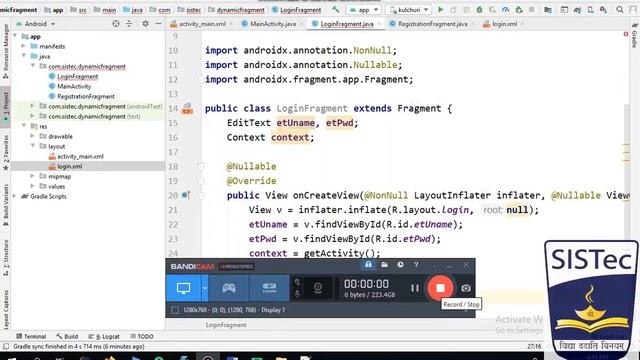
Task: Tick the checkbox beside 1280x768 Display 1
Action: (x=175, y=310)
